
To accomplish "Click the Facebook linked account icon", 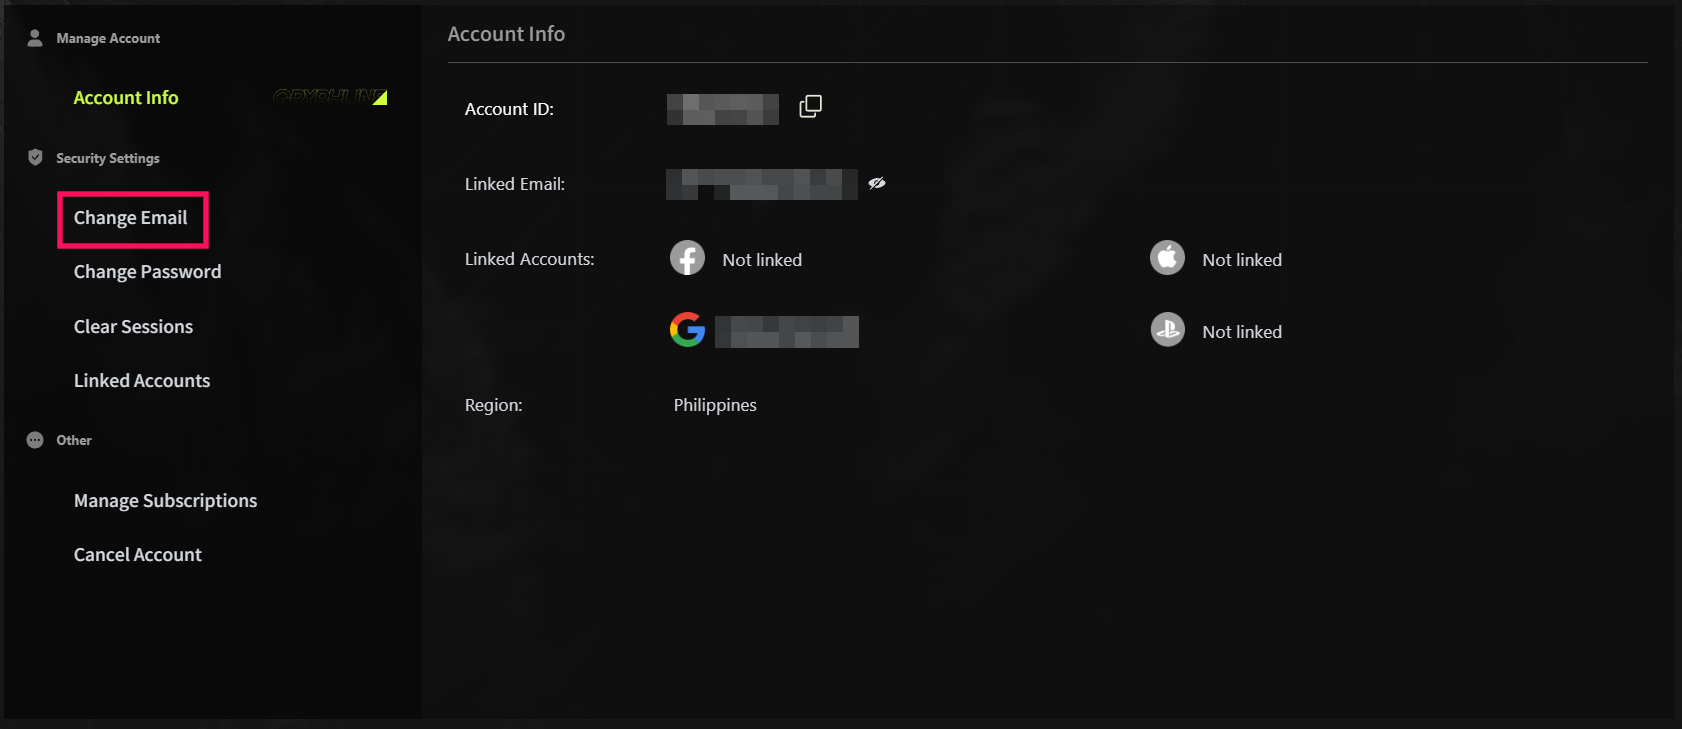I will (687, 258).
